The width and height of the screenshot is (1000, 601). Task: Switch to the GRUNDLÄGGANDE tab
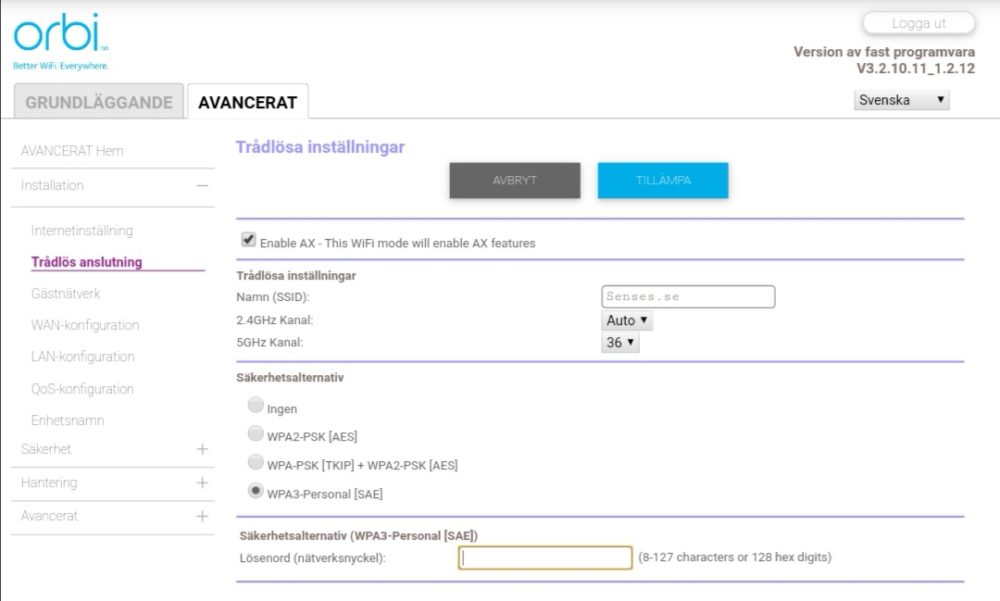click(99, 102)
